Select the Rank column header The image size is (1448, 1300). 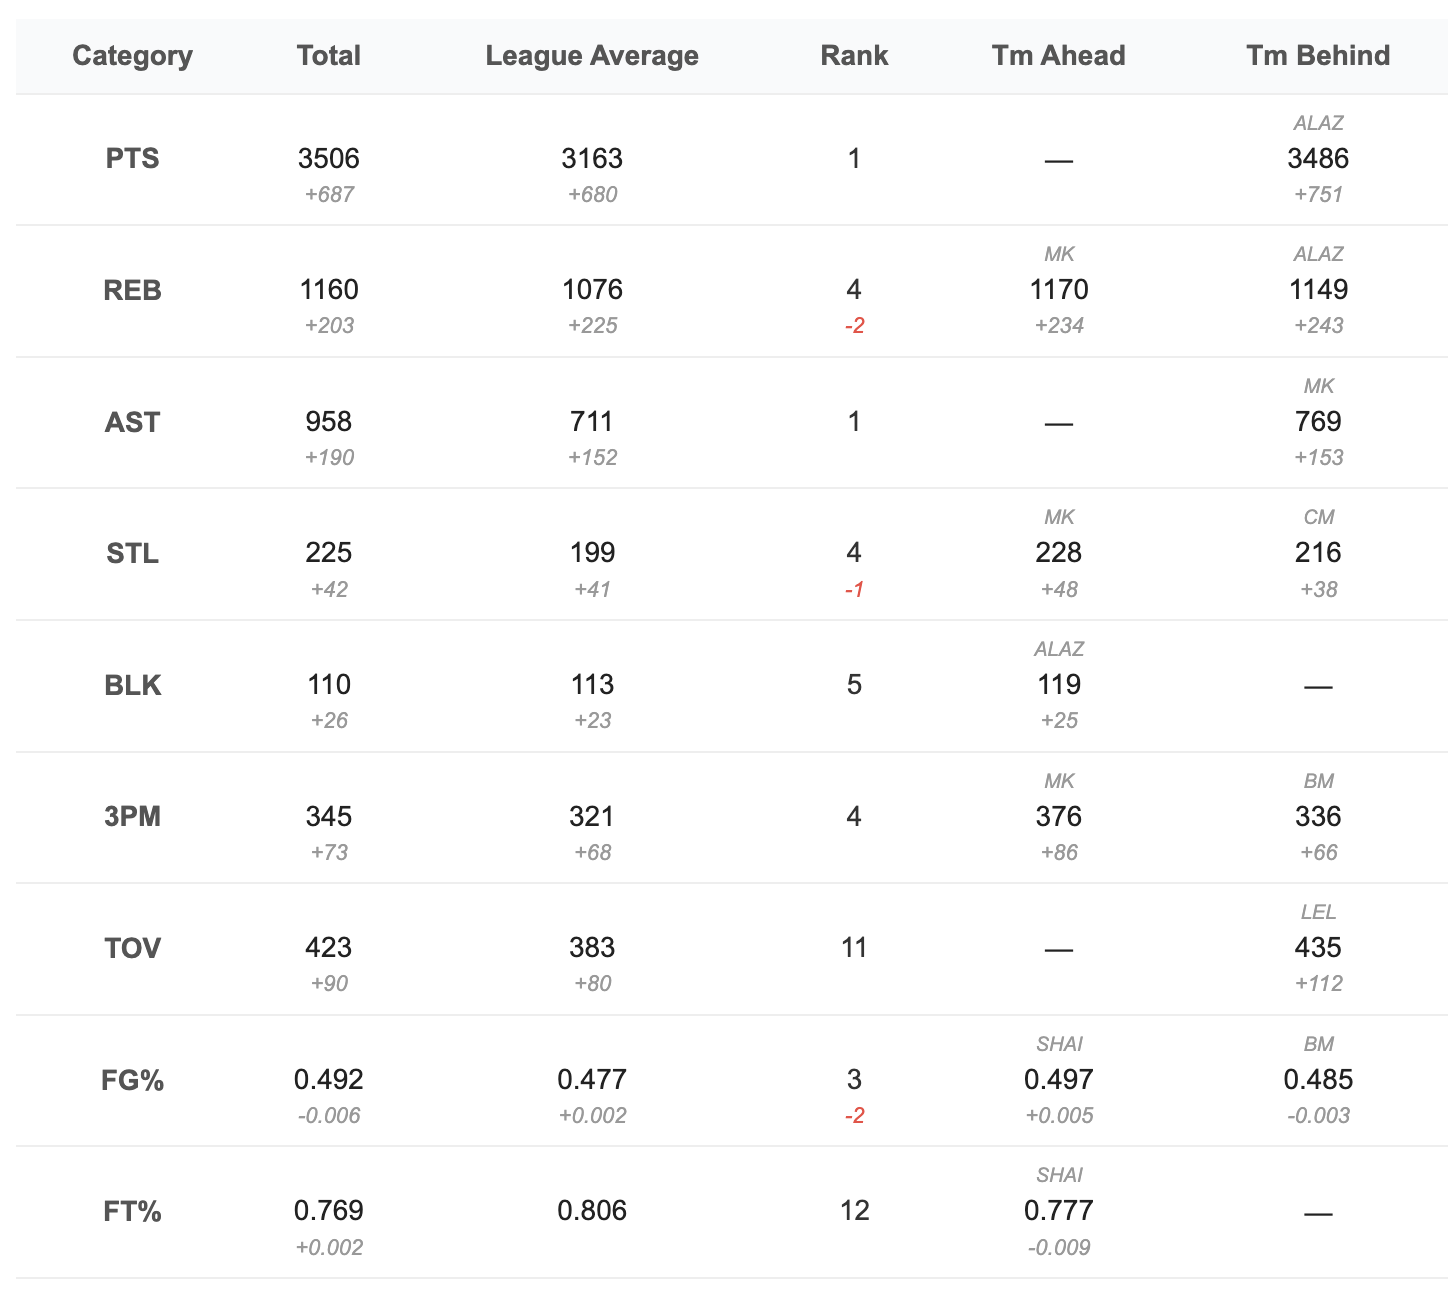click(x=854, y=56)
